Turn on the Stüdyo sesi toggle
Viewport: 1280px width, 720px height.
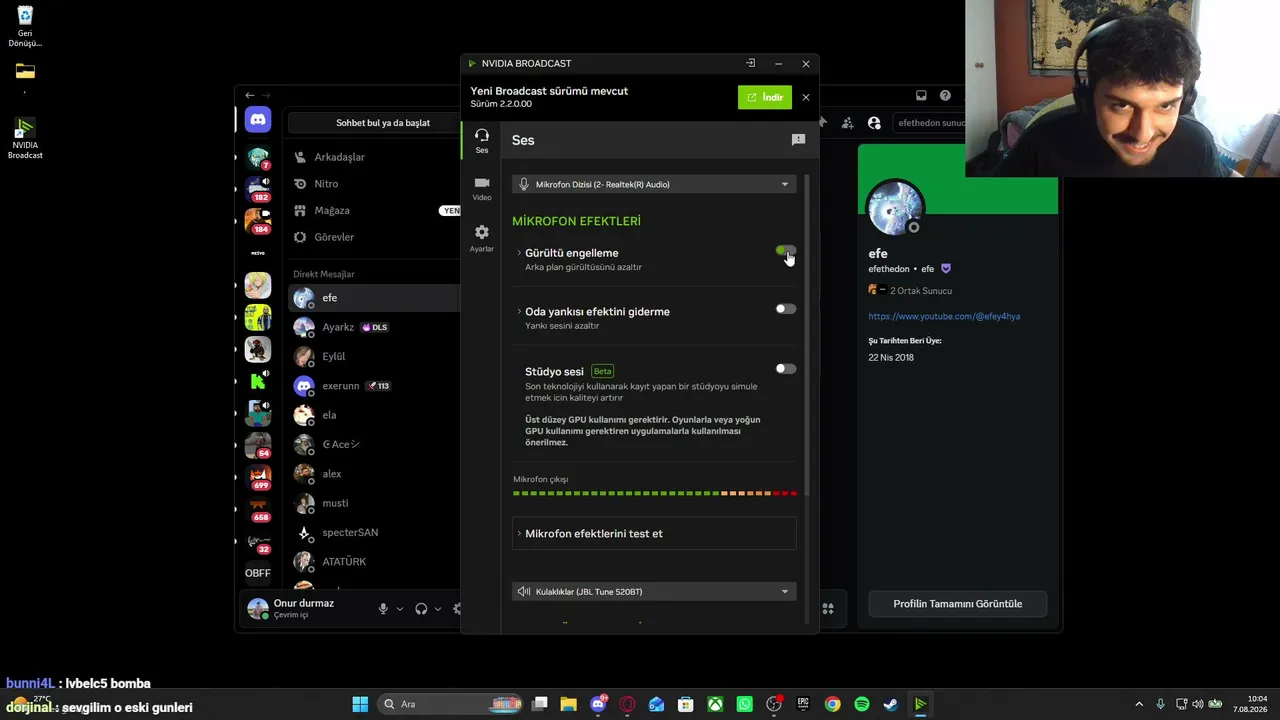pos(786,369)
